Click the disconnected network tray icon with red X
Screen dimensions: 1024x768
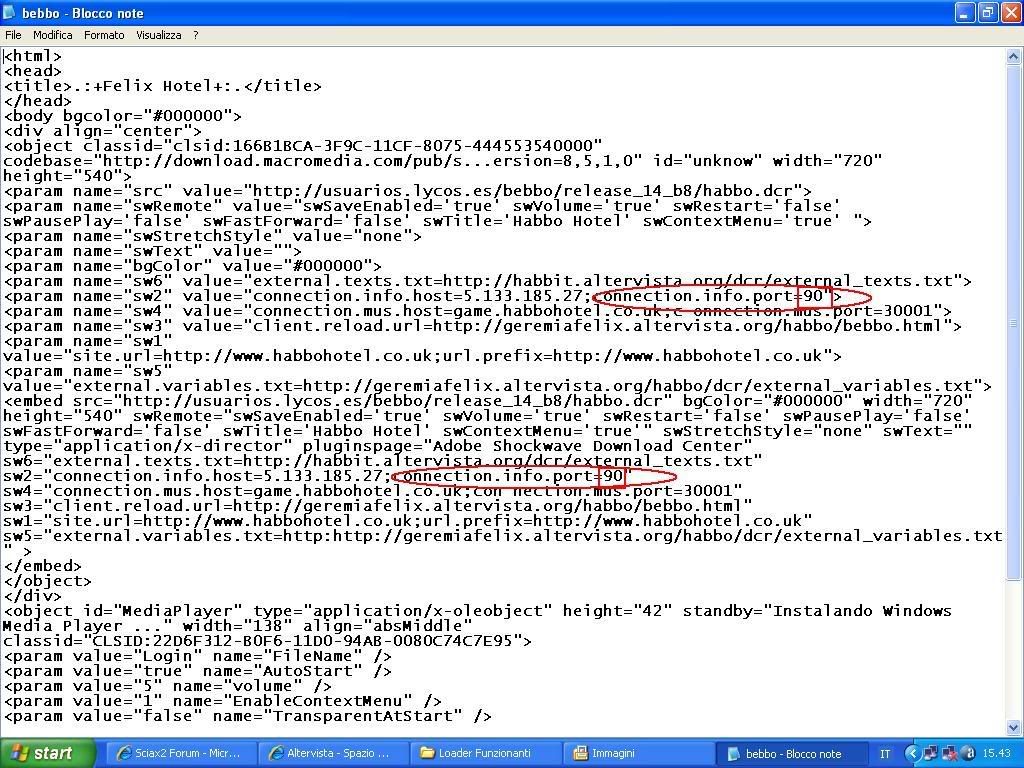[x=950, y=754]
